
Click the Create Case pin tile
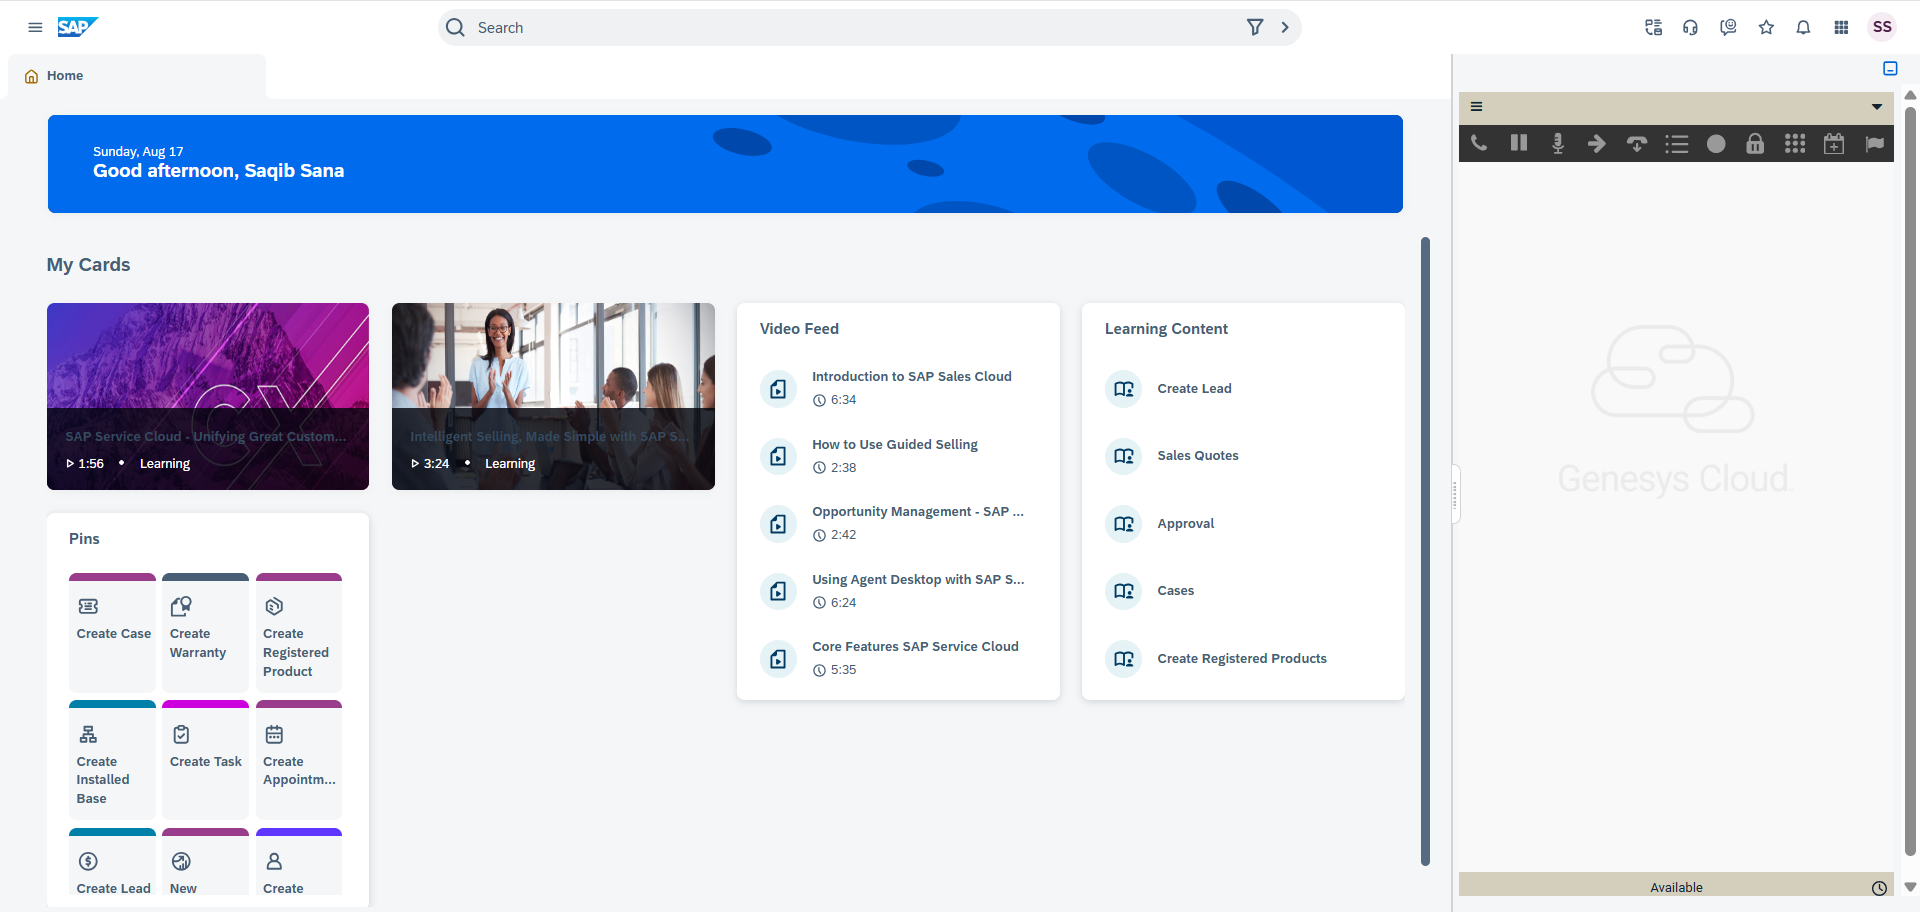(113, 632)
